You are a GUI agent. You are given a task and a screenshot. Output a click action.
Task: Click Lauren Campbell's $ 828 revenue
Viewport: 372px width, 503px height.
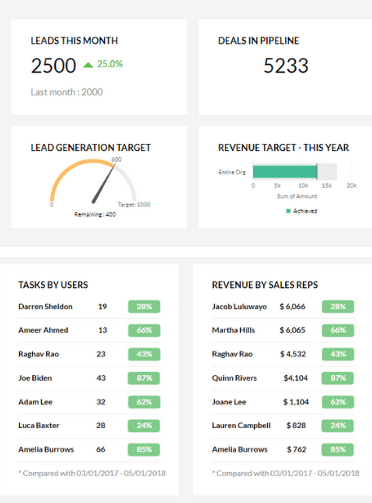[296, 425]
